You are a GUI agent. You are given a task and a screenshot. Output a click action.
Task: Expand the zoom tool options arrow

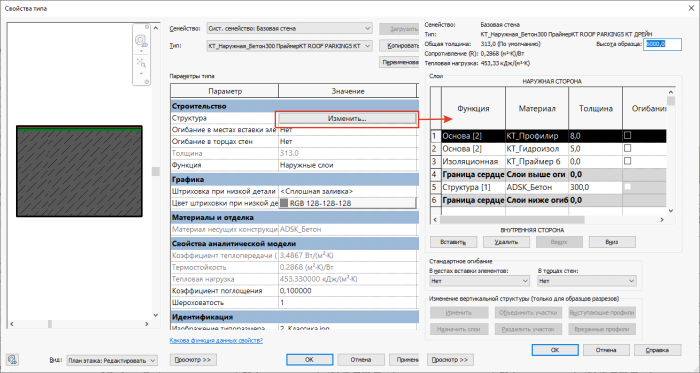coord(141,73)
